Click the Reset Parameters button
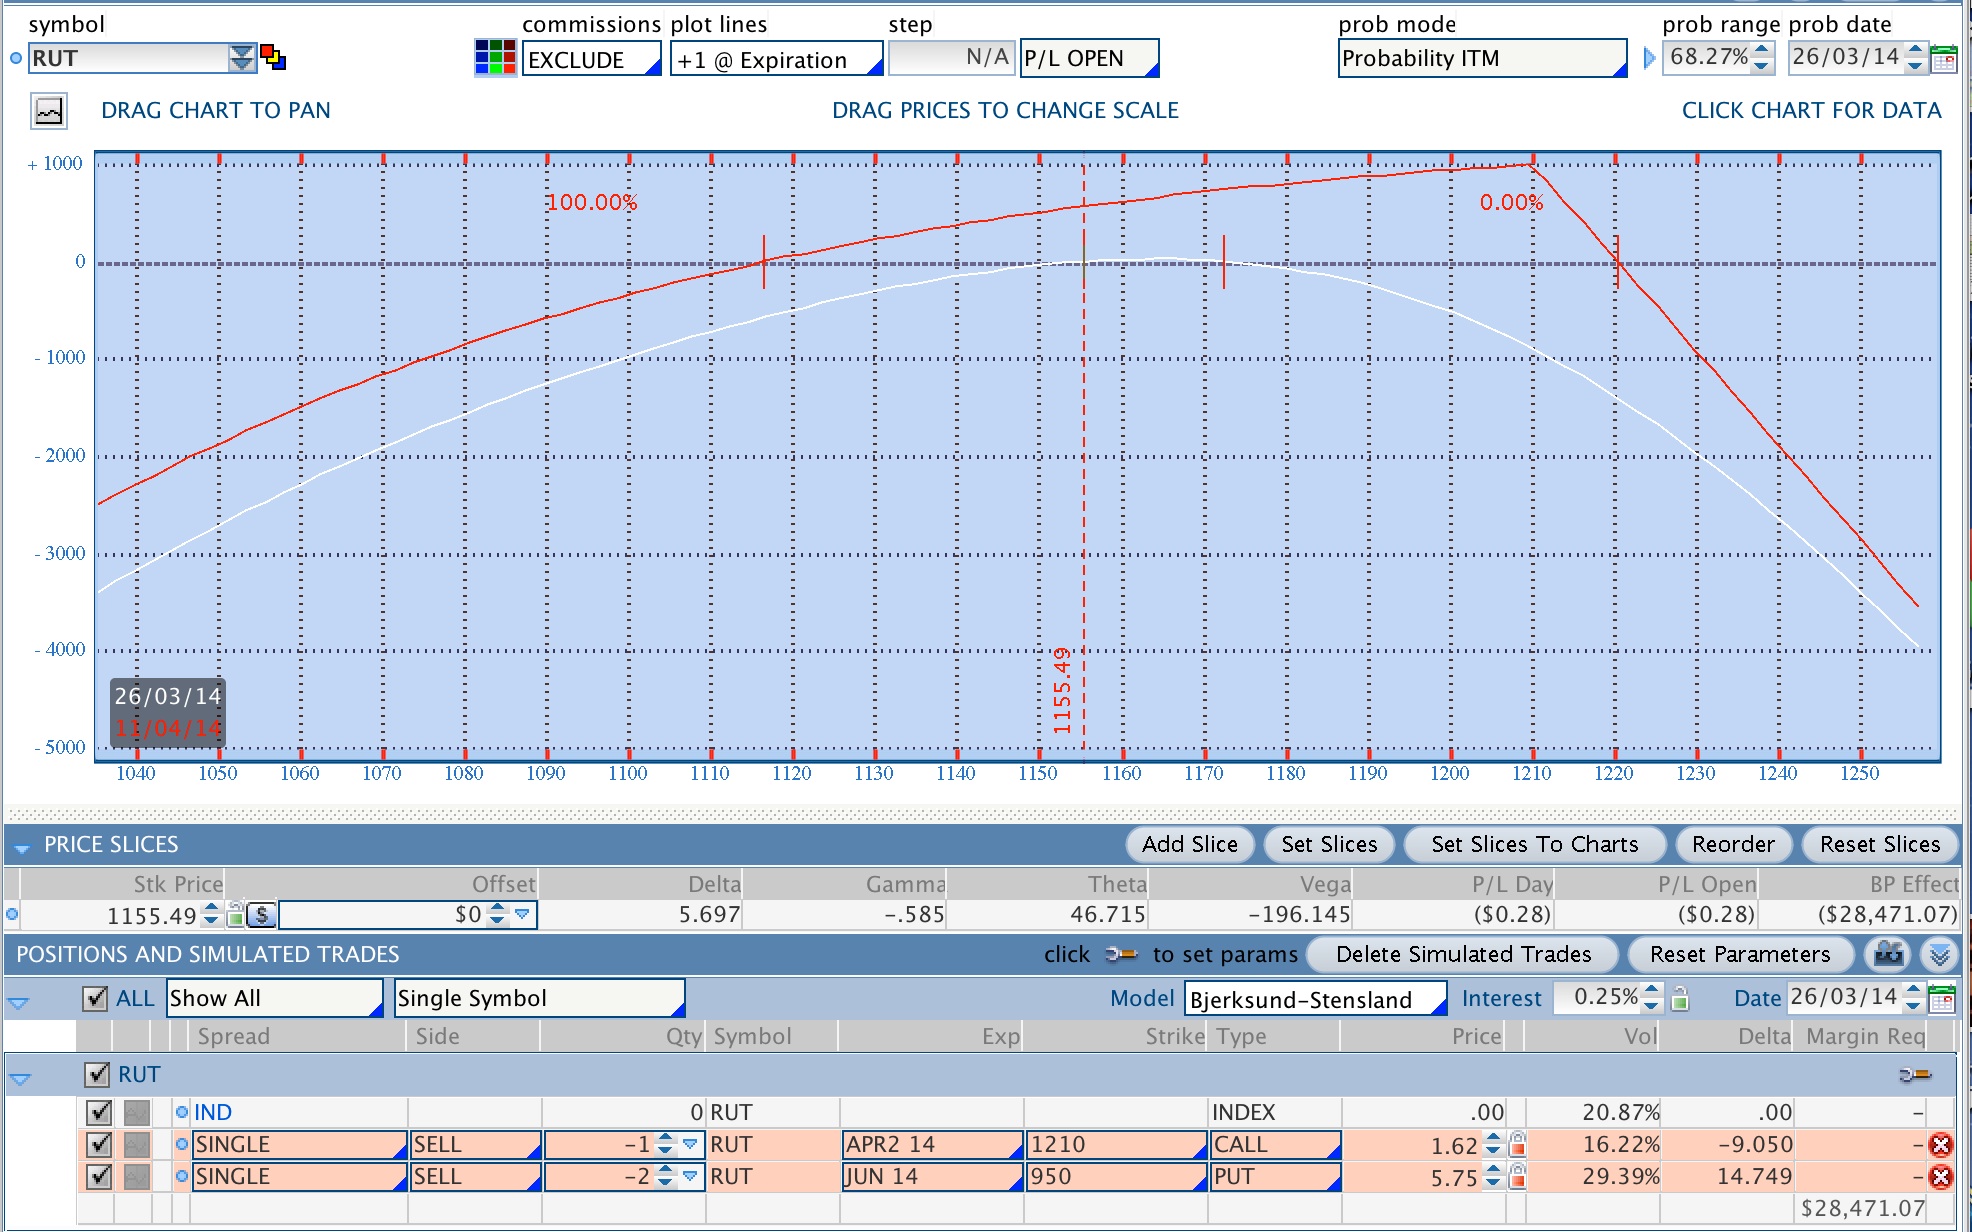 pyautogui.click(x=1740, y=954)
